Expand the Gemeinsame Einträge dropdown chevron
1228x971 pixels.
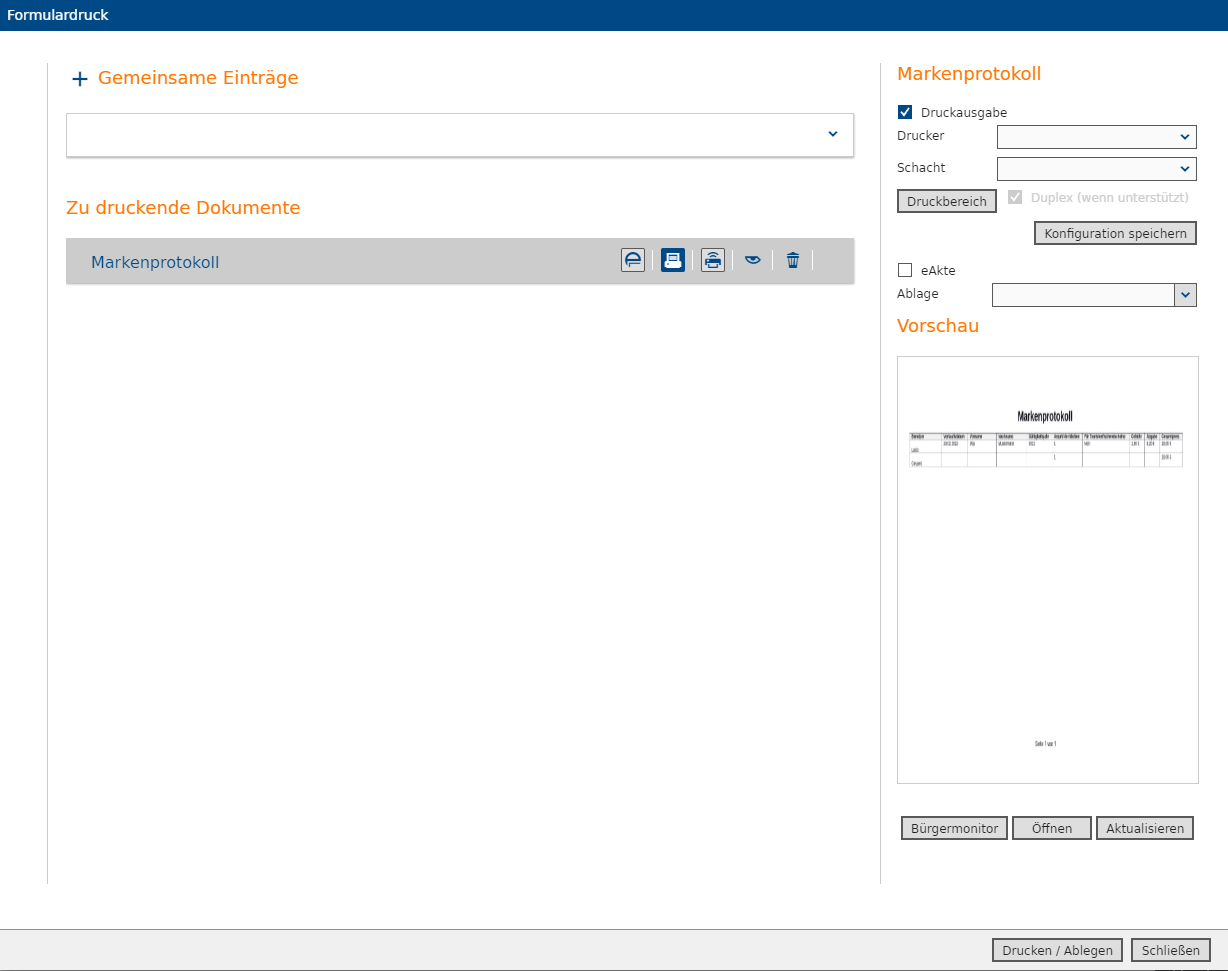(x=833, y=135)
